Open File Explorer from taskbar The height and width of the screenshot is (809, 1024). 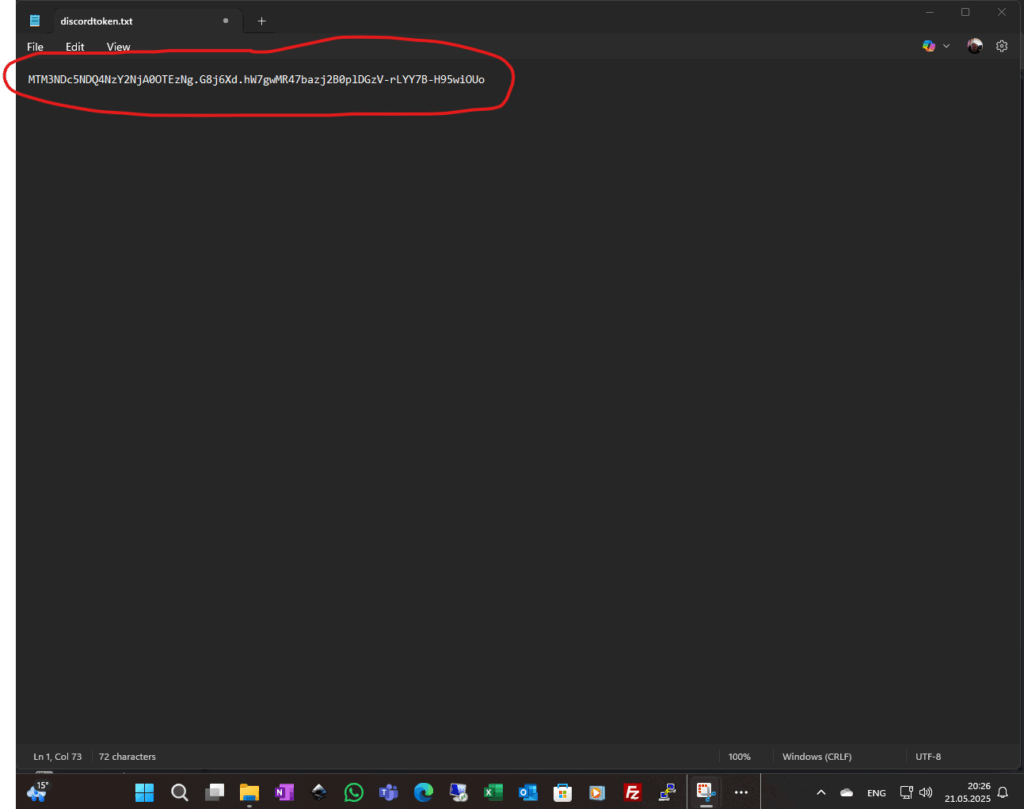[x=249, y=793]
